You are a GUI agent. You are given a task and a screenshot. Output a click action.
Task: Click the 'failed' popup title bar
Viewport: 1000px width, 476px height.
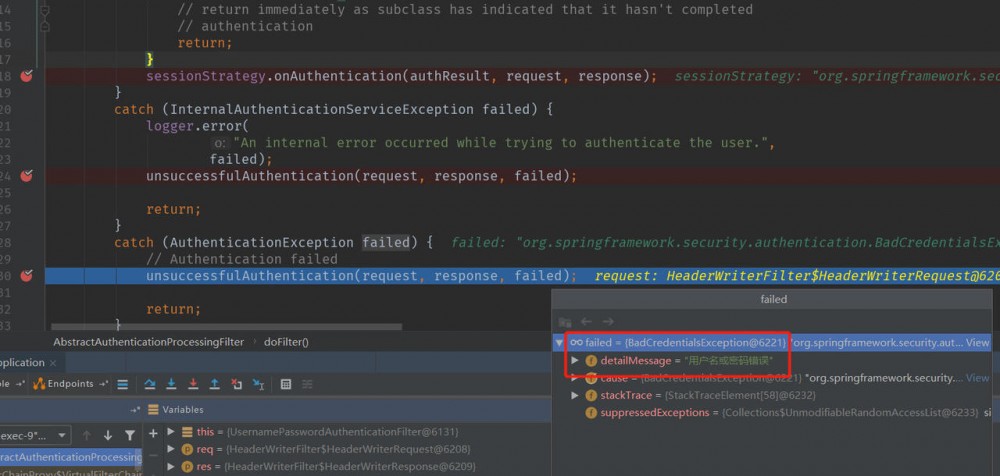773,299
